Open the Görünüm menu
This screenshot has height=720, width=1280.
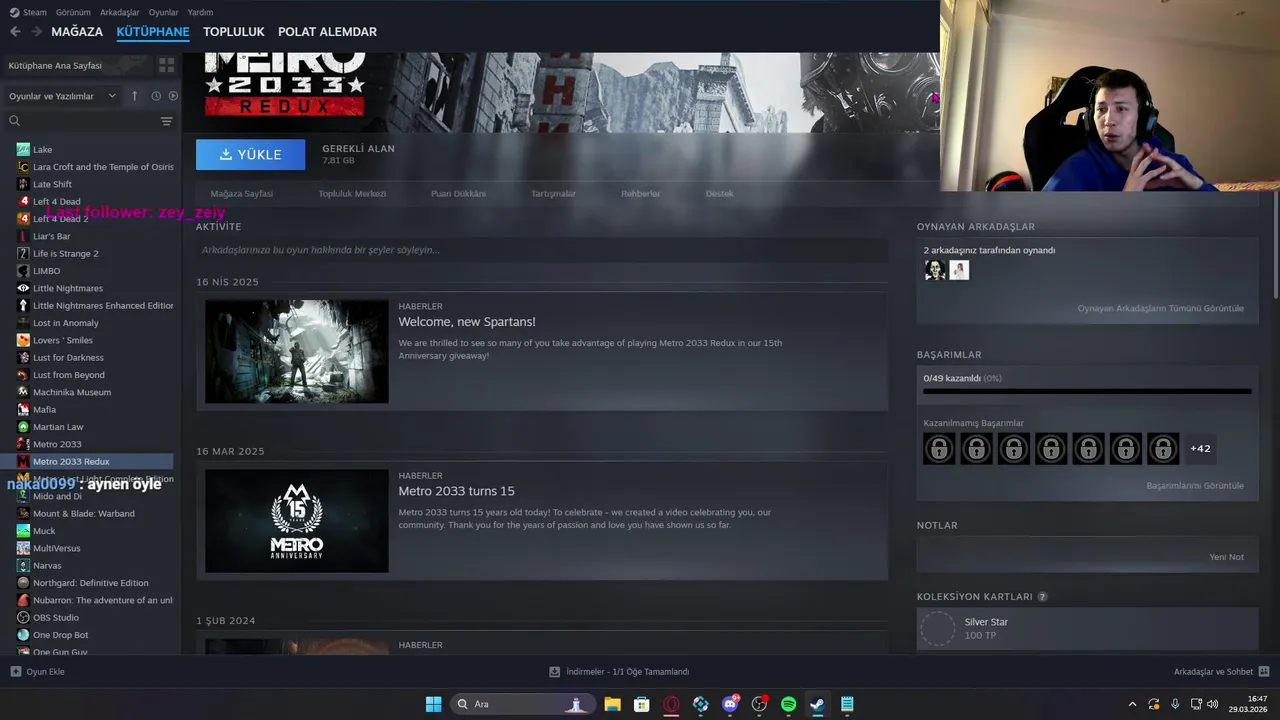tap(73, 13)
